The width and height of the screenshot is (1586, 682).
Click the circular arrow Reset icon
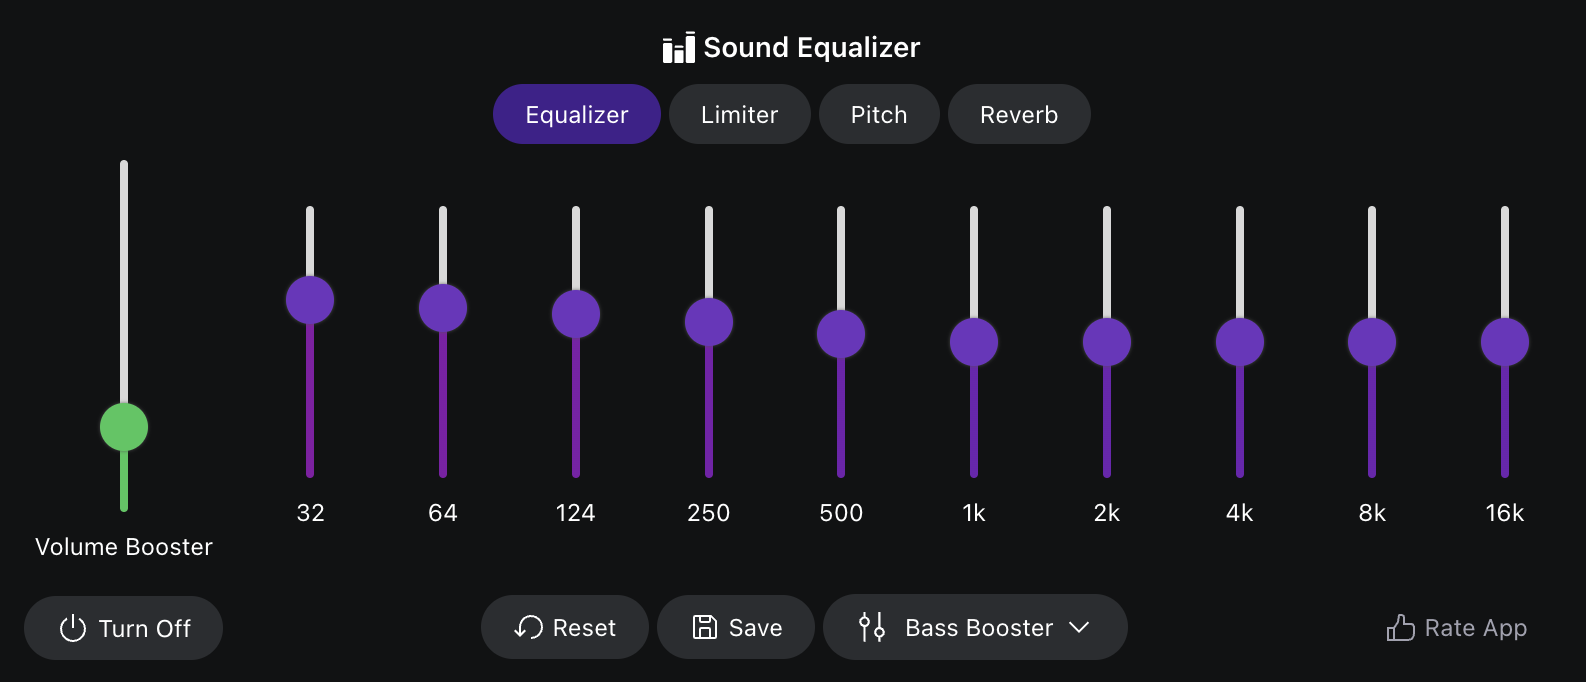point(528,627)
